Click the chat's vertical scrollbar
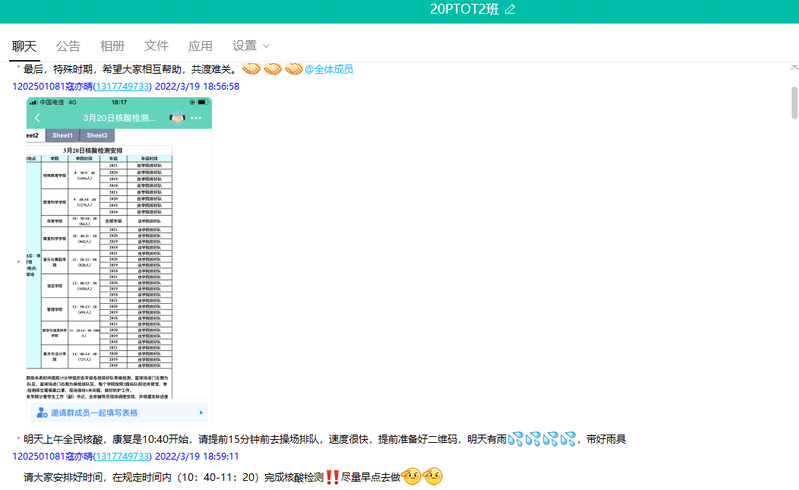Viewport: 799px width, 490px height. click(794, 100)
